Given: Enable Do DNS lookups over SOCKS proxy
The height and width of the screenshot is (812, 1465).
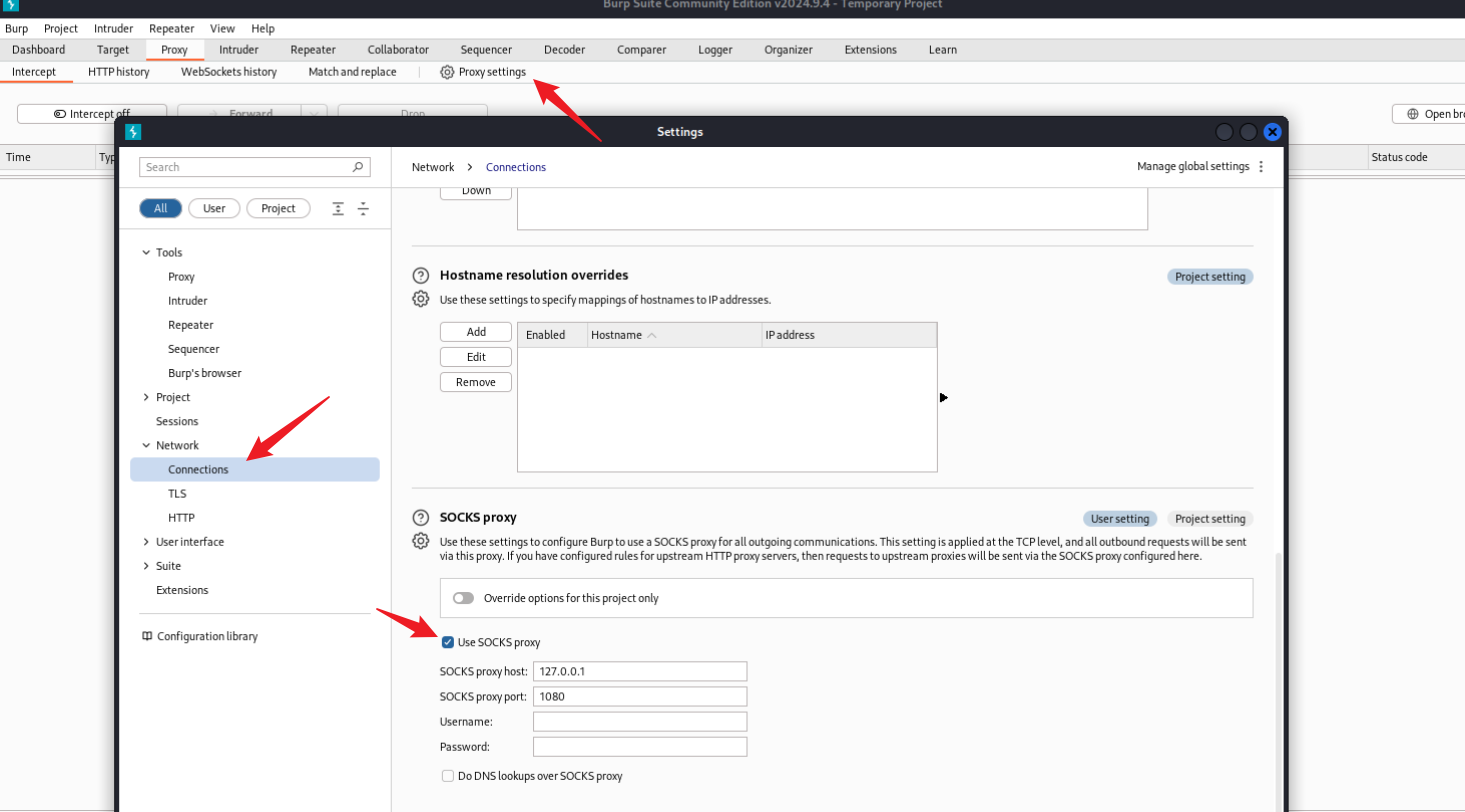Looking at the screenshot, I should (x=448, y=776).
